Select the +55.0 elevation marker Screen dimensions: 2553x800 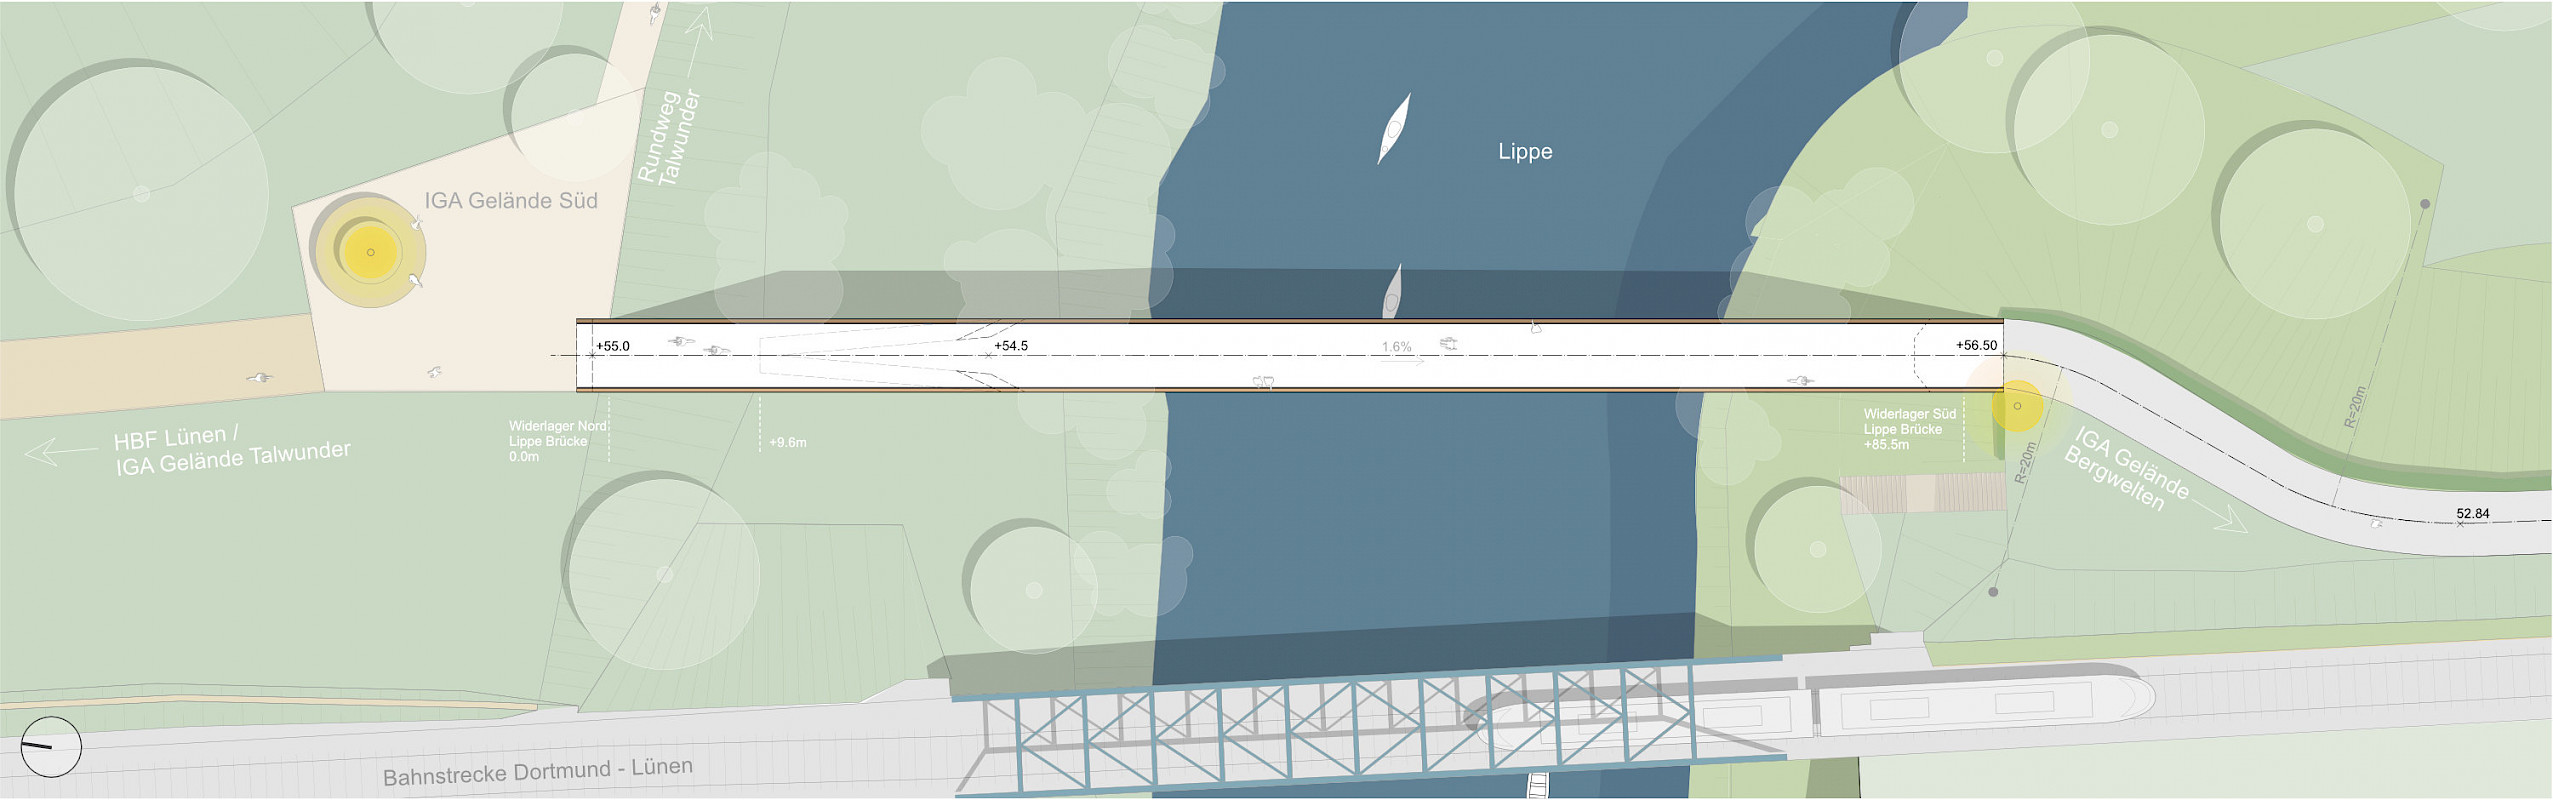coord(612,346)
